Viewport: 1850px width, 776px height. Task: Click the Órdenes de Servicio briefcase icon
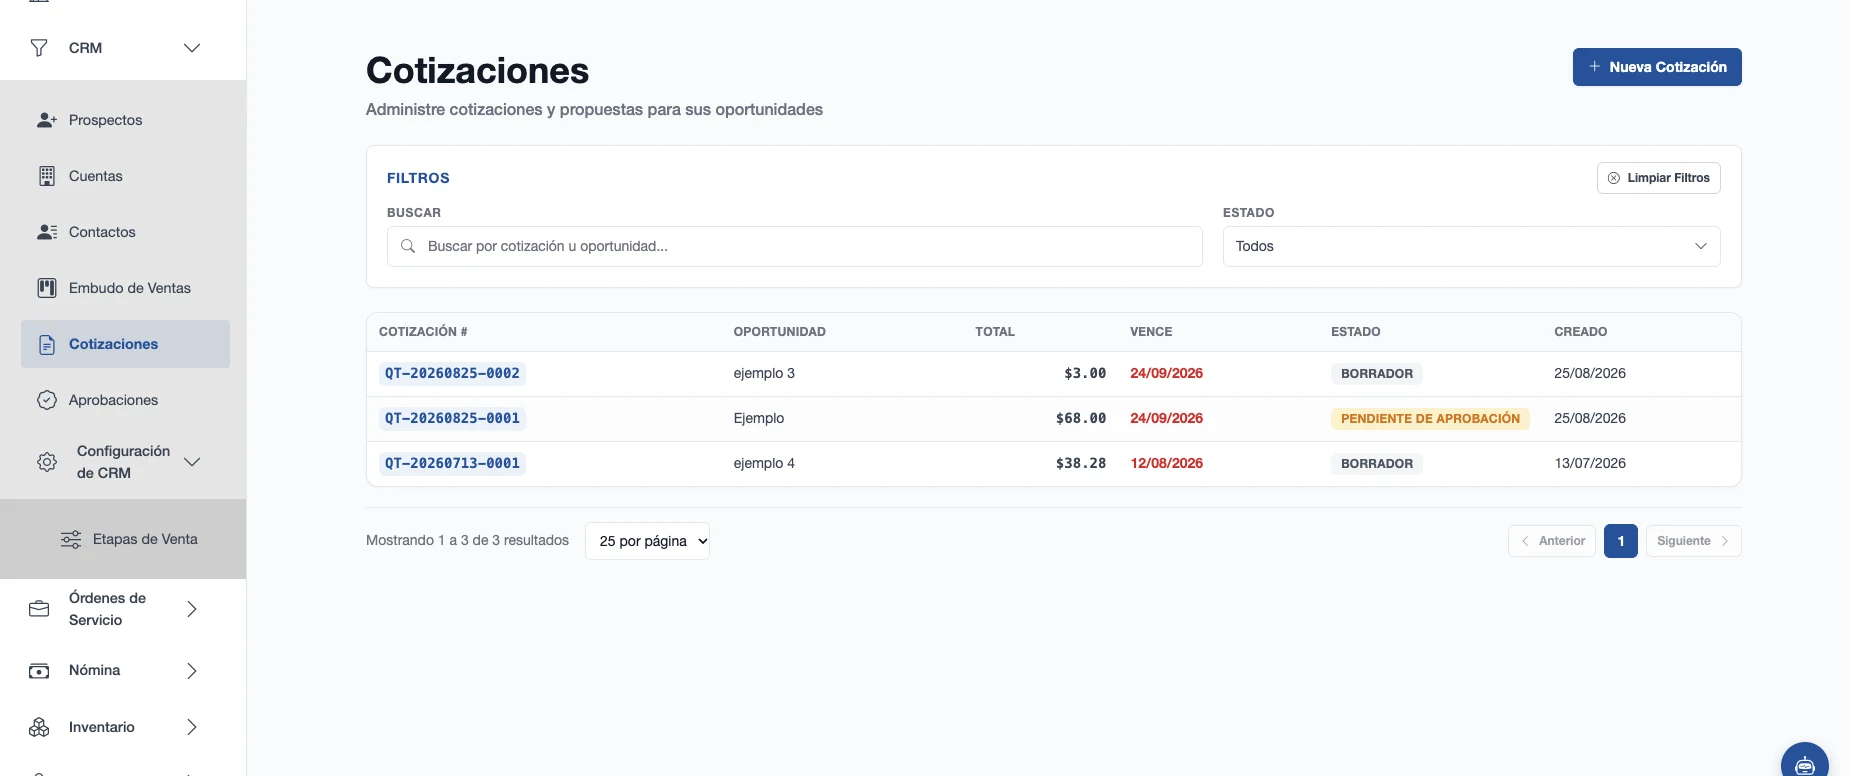39,609
